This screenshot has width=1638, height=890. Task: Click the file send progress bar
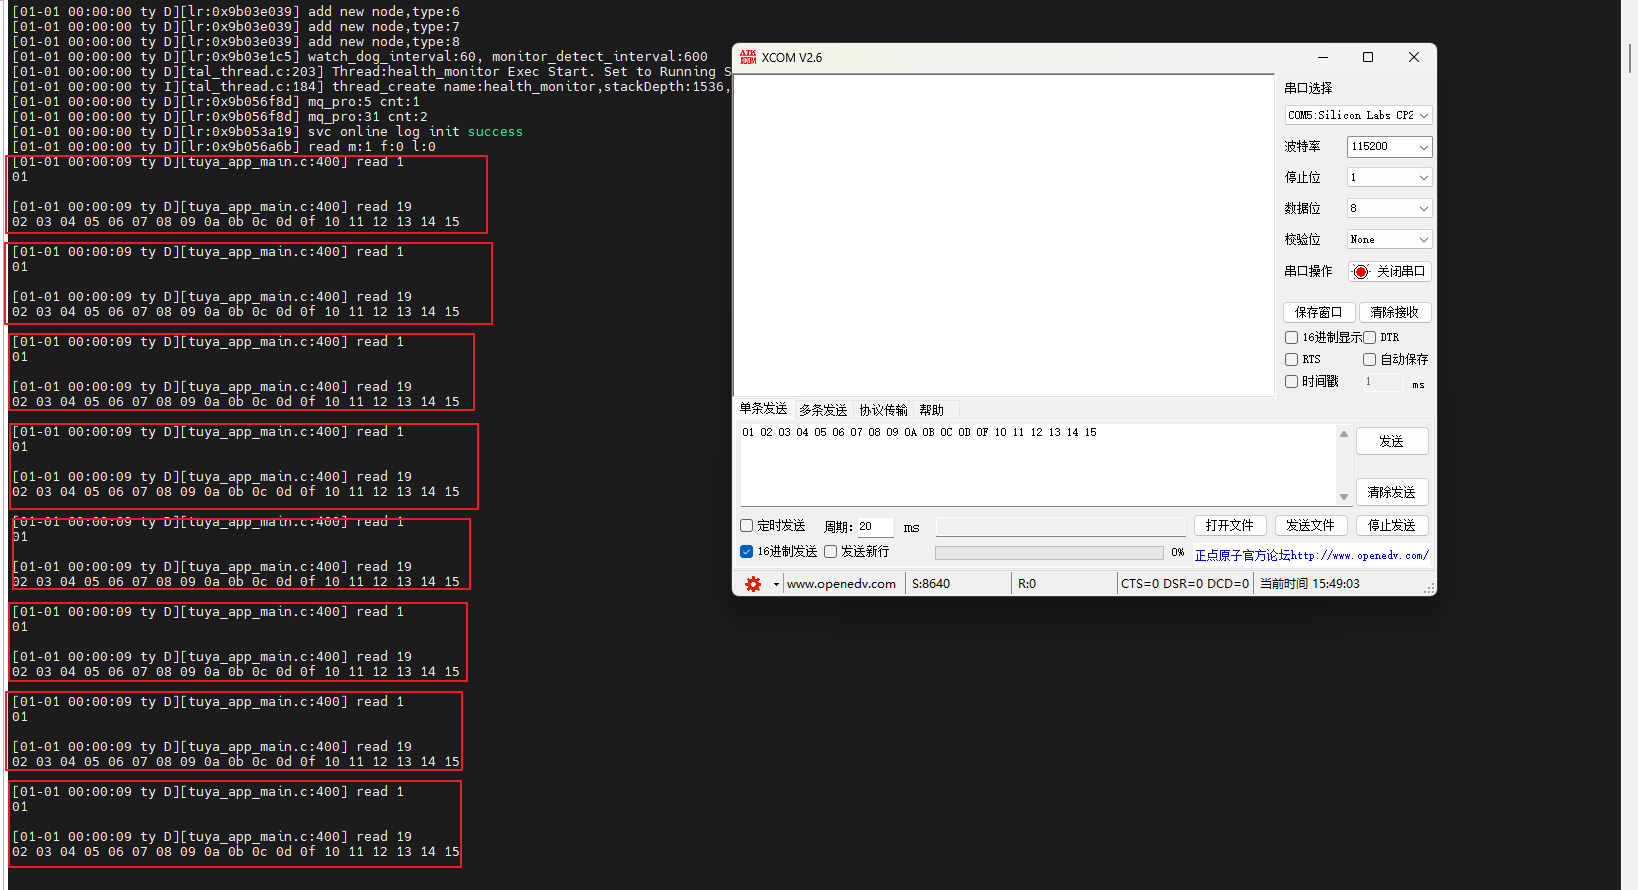(x=1049, y=553)
